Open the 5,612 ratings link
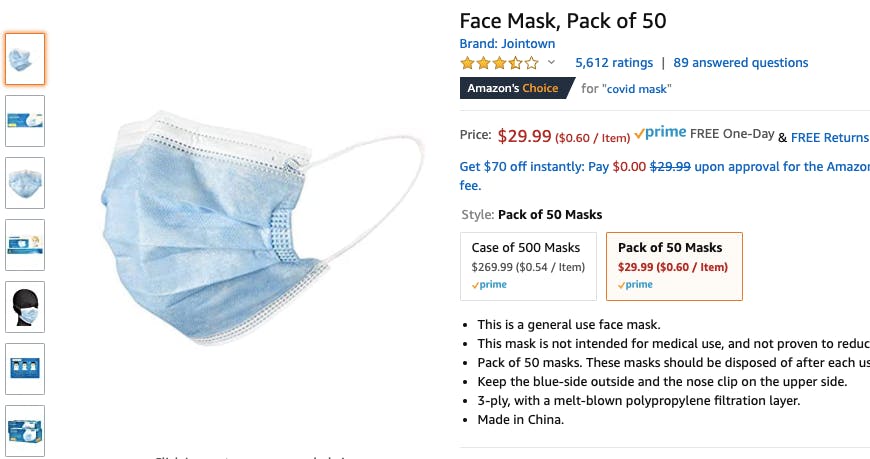This screenshot has width=870, height=459. 614,63
